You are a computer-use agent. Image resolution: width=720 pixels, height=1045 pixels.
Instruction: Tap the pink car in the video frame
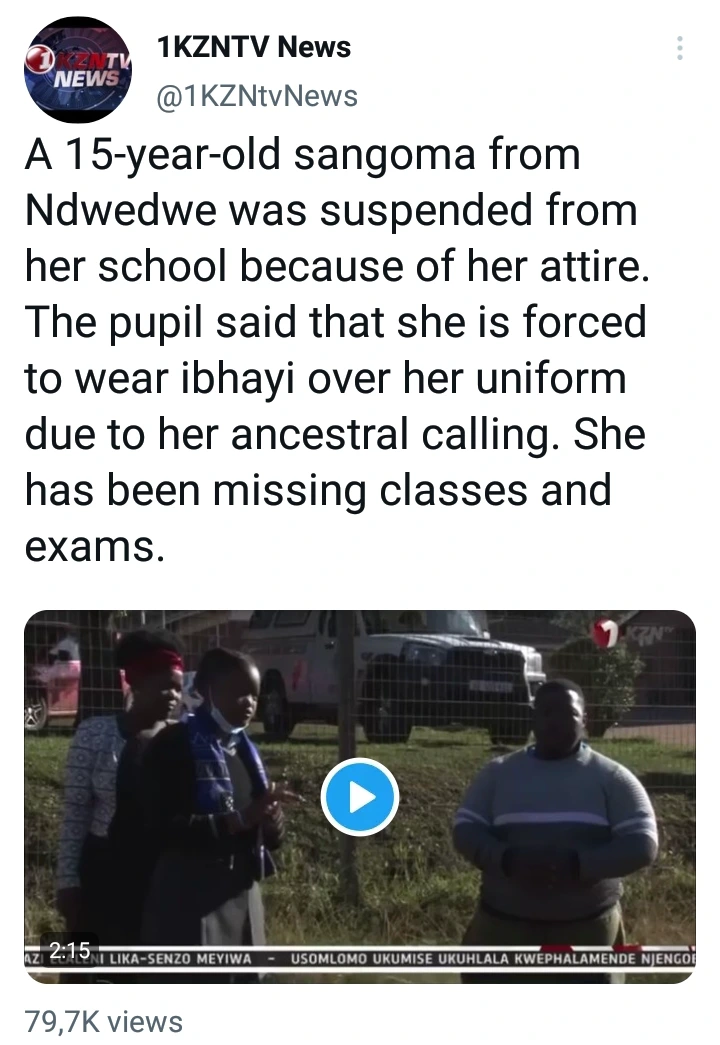pyautogui.click(x=52, y=683)
